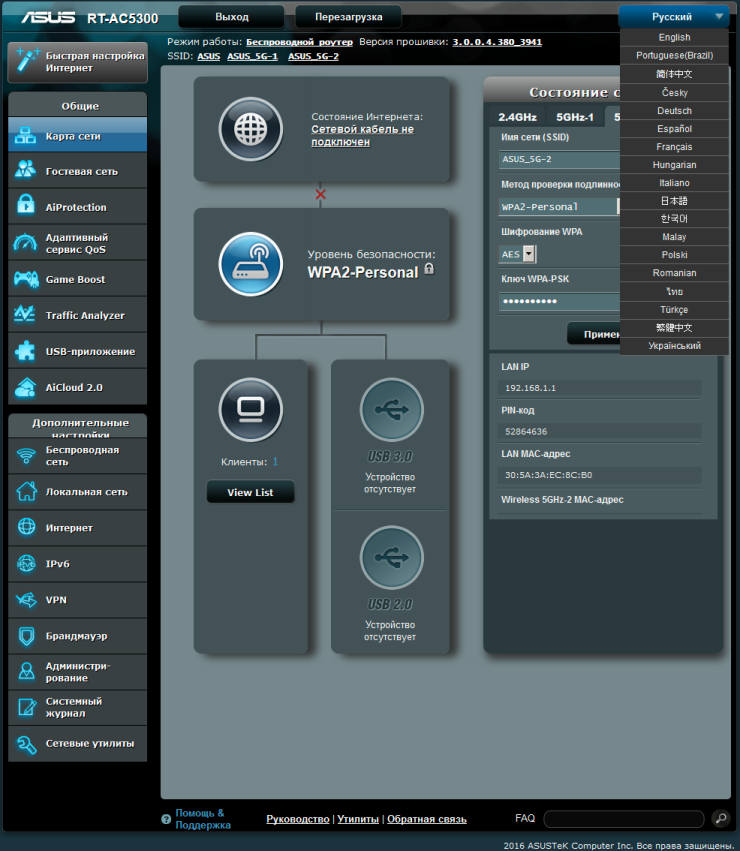Click the FAQ search magnifier icon
This screenshot has height=851, width=740.
coord(721,818)
